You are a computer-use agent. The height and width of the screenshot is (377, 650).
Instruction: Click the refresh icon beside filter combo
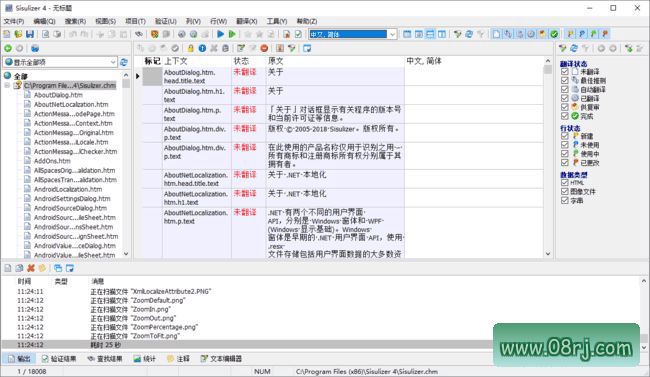(x=124, y=62)
